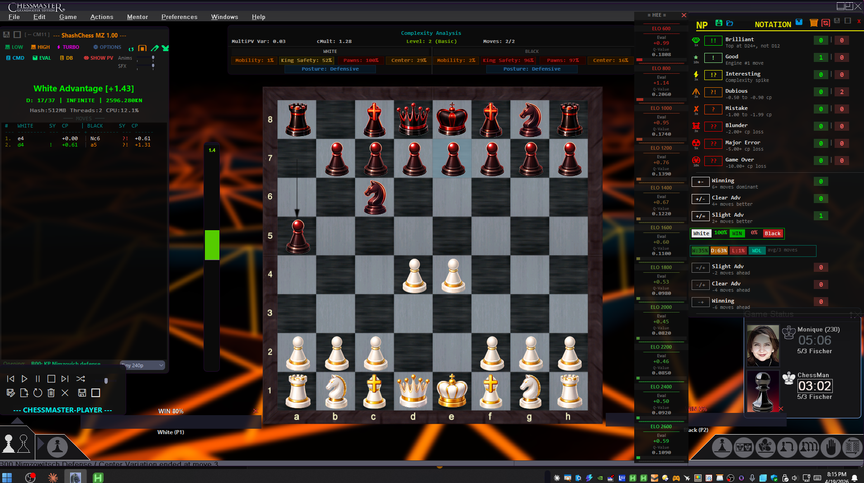Open the Windows menu
The width and height of the screenshot is (864, 483).
(x=224, y=17)
